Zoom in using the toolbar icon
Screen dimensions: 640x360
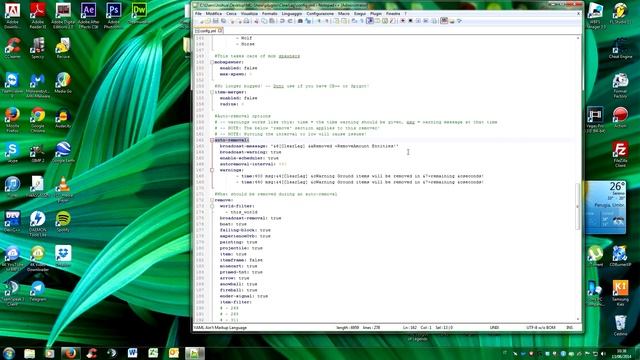pos(319,21)
